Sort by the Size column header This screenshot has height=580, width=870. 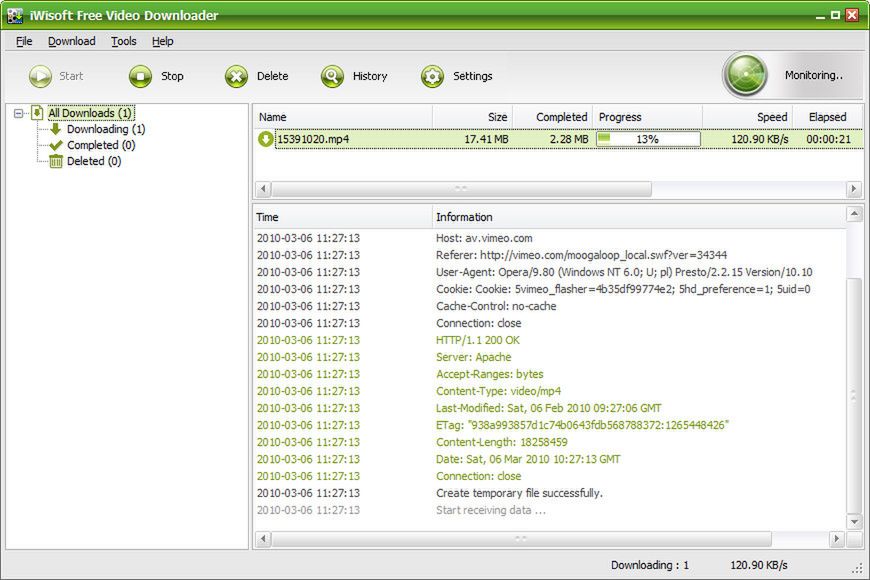472,117
